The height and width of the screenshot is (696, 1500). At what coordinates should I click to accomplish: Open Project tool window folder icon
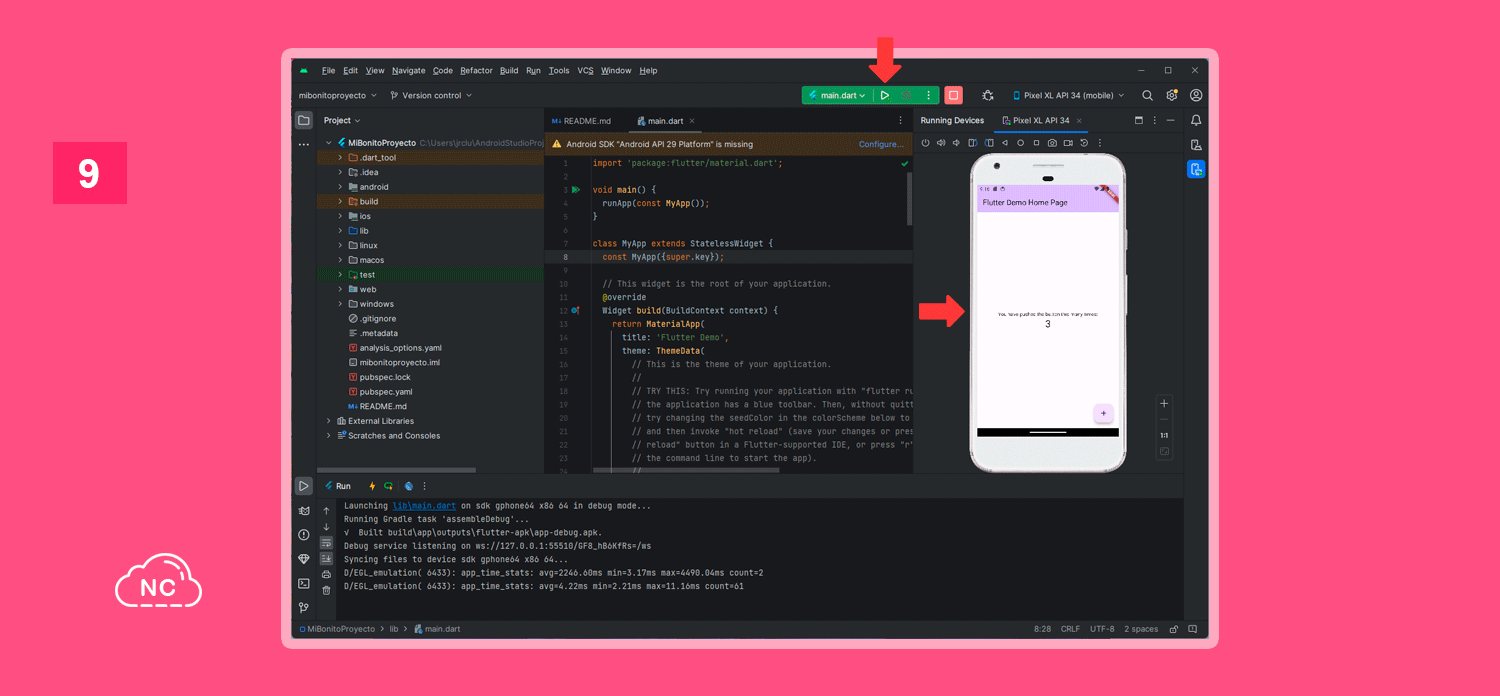(x=304, y=120)
